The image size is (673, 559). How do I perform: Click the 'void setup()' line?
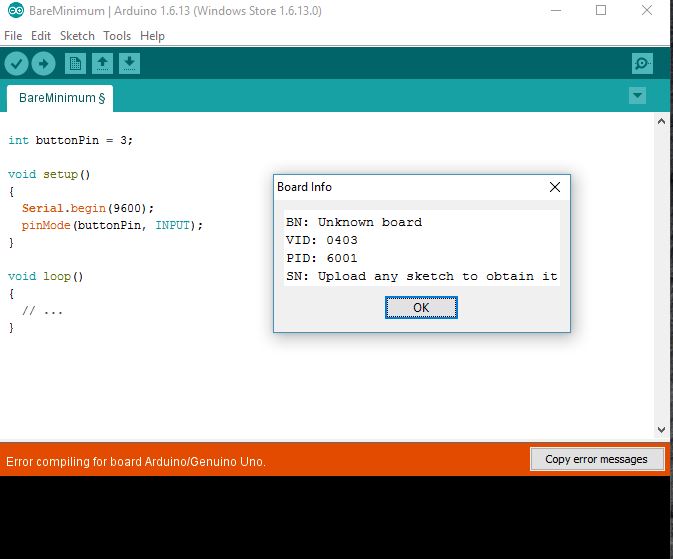point(49,174)
